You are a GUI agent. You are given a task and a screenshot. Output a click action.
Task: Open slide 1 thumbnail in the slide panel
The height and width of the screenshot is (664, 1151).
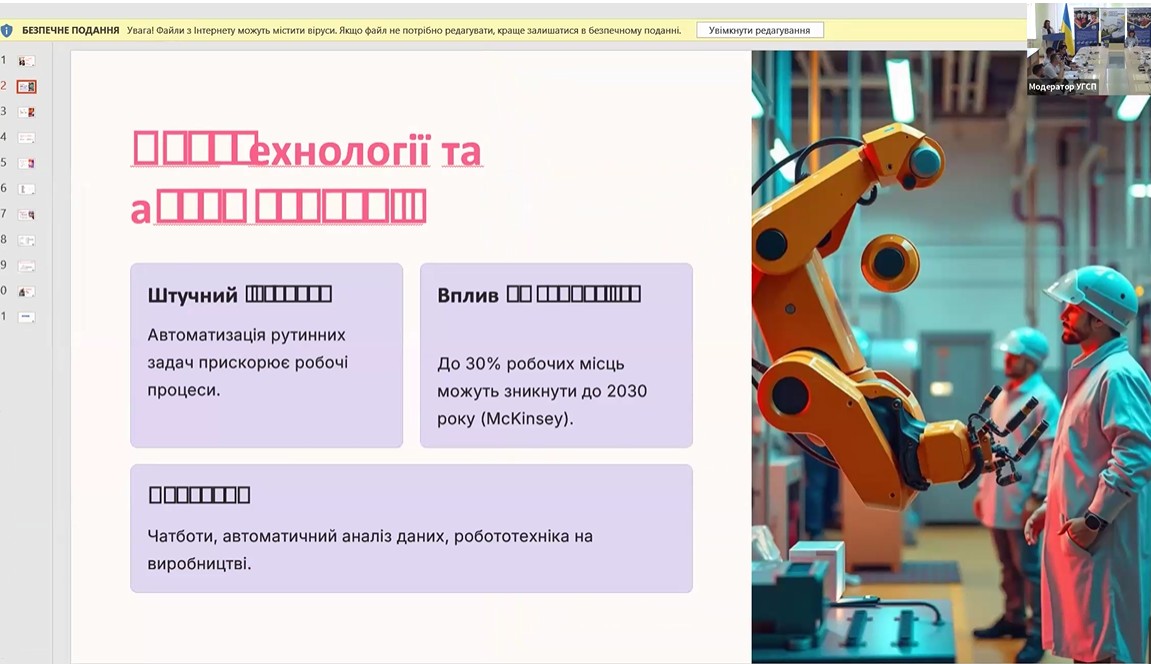(26, 61)
